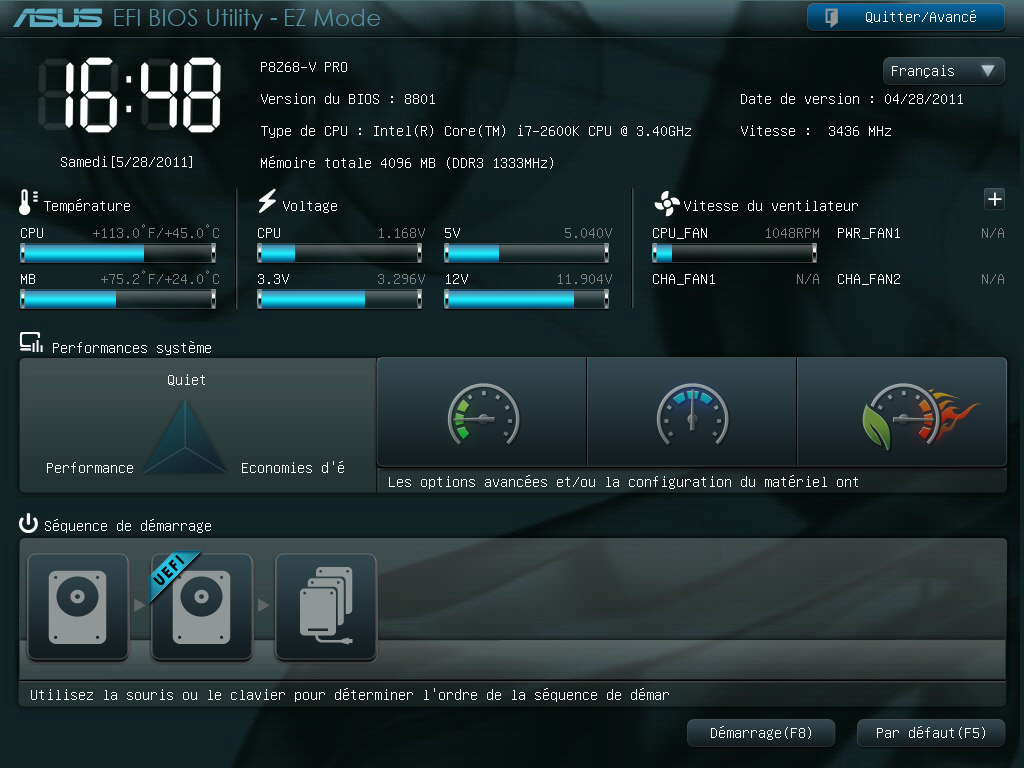Image resolution: width=1024 pixels, height=768 pixels.
Task: Click the ASUS logo in the header
Action: pos(55,17)
